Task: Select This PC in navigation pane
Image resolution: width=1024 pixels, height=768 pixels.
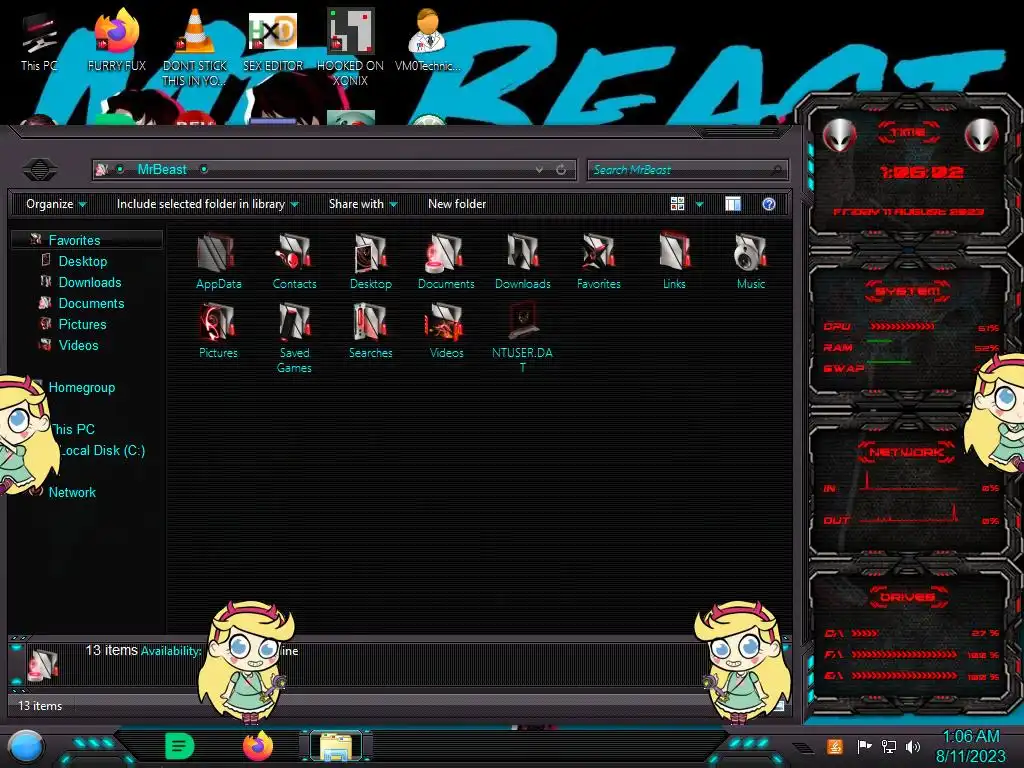Action: (x=73, y=429)
